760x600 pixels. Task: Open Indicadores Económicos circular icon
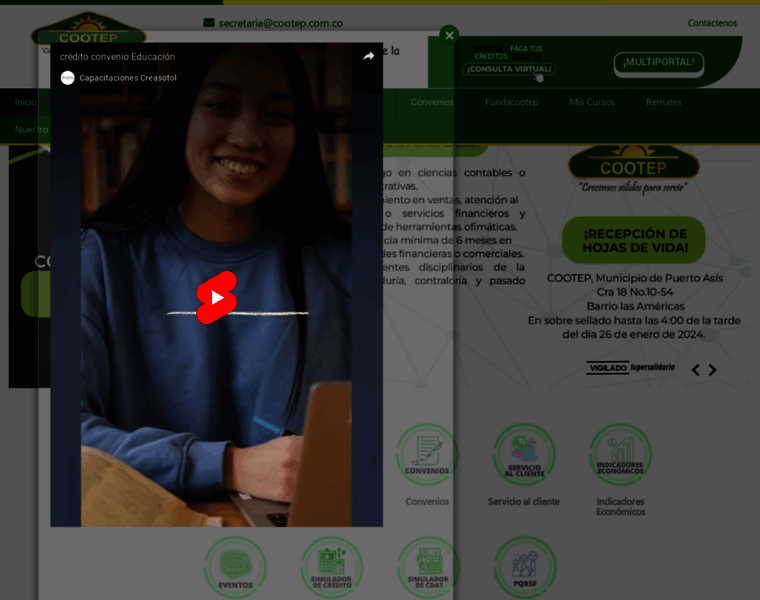[620, 455]
